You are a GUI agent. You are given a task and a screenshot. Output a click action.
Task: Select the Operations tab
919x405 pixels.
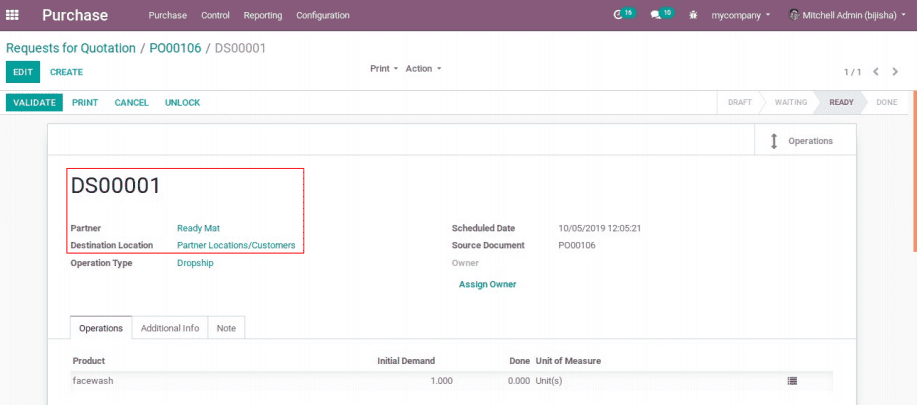pos(101,328)
